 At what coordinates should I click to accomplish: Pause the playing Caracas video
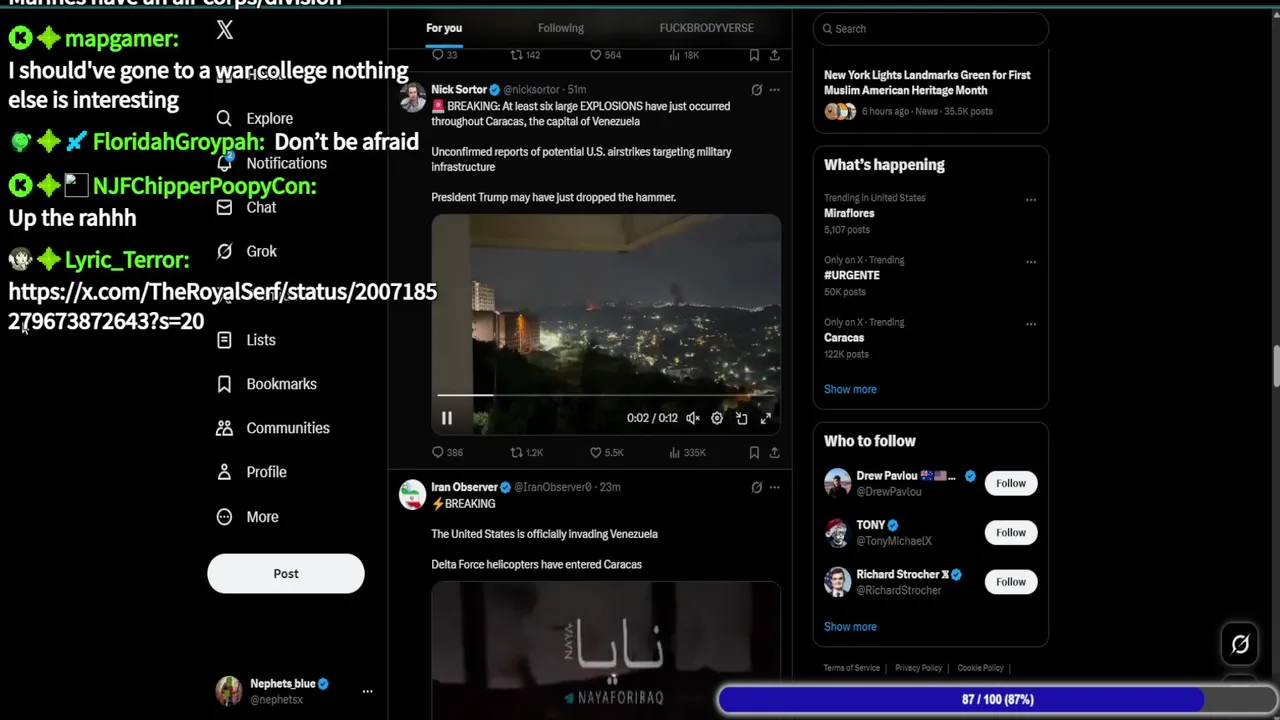click(x=447, y=418)
